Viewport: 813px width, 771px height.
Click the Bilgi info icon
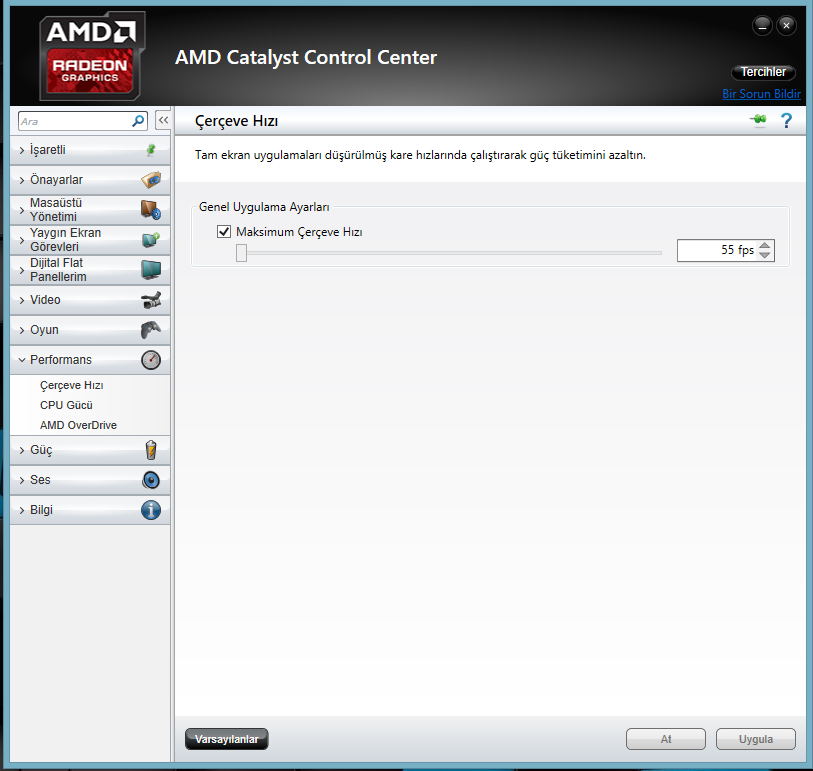point(151,510)
